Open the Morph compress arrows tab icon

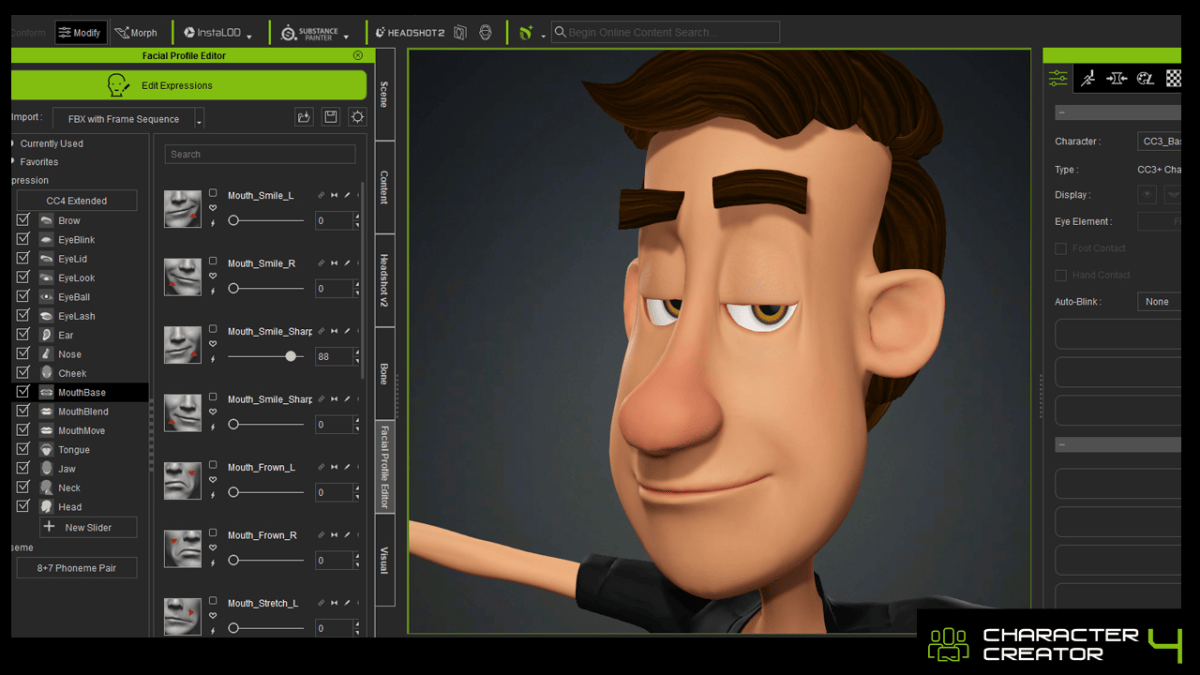click(x=1117, y=78)
